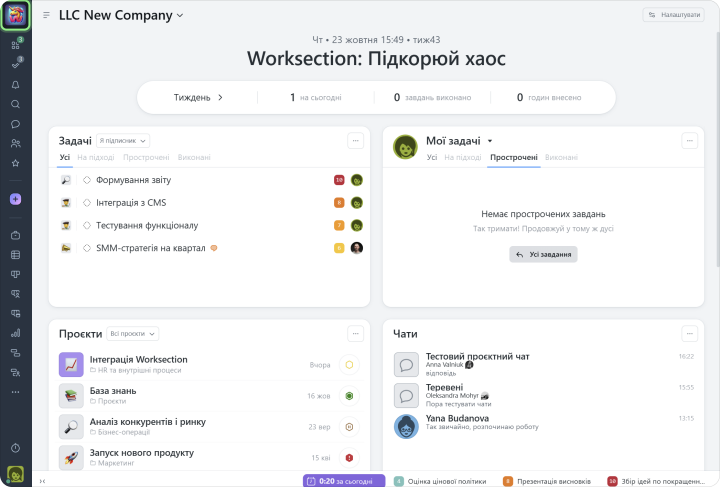The height and width of the screenshot is (487, 720).
Task: Open the three-dot menu of Чати panel
Action: pos(690,333)
